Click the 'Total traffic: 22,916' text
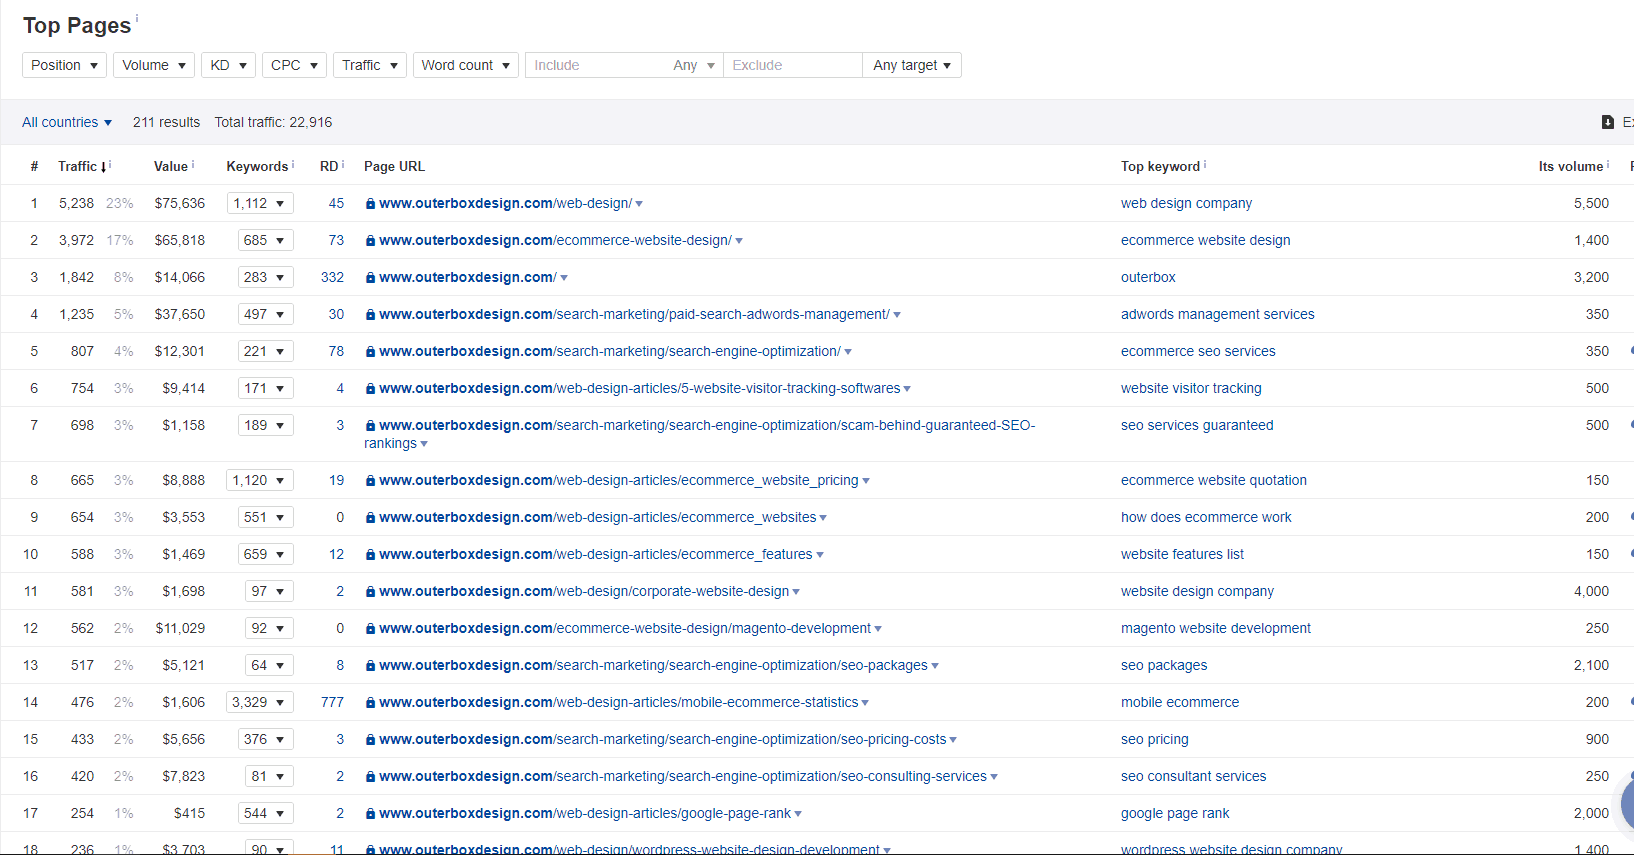Screen dimensions: 1634x855 (x=273, y=122)
